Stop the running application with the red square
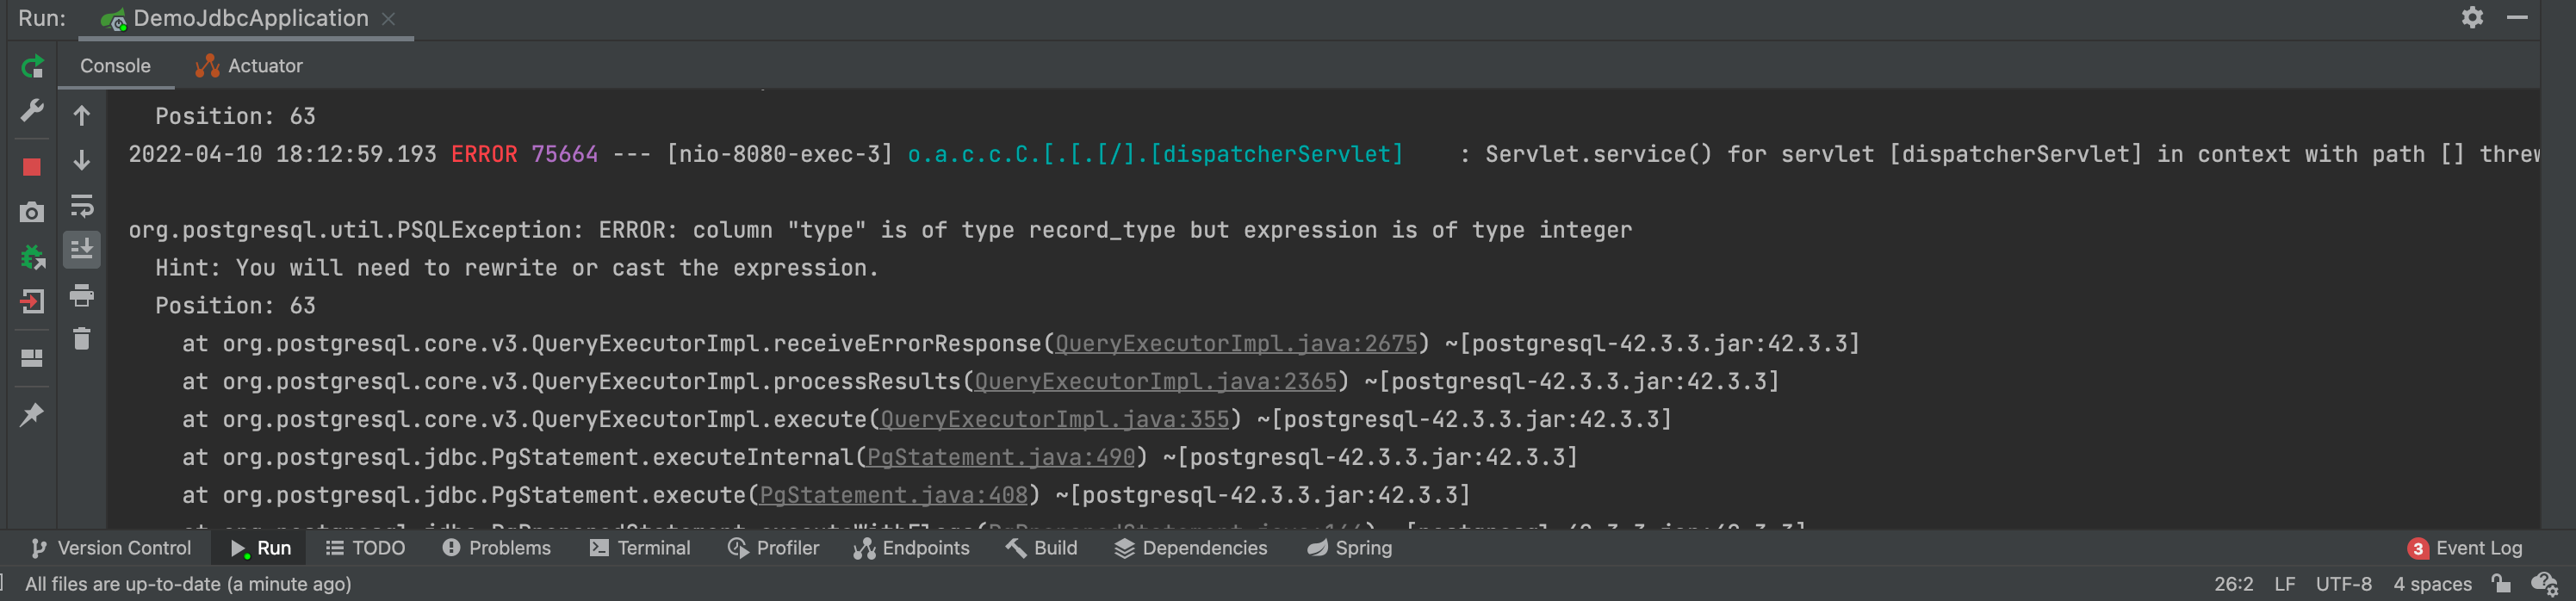Image resolution: width=2576 pixels, height=601 pixels. click(32, 167)
